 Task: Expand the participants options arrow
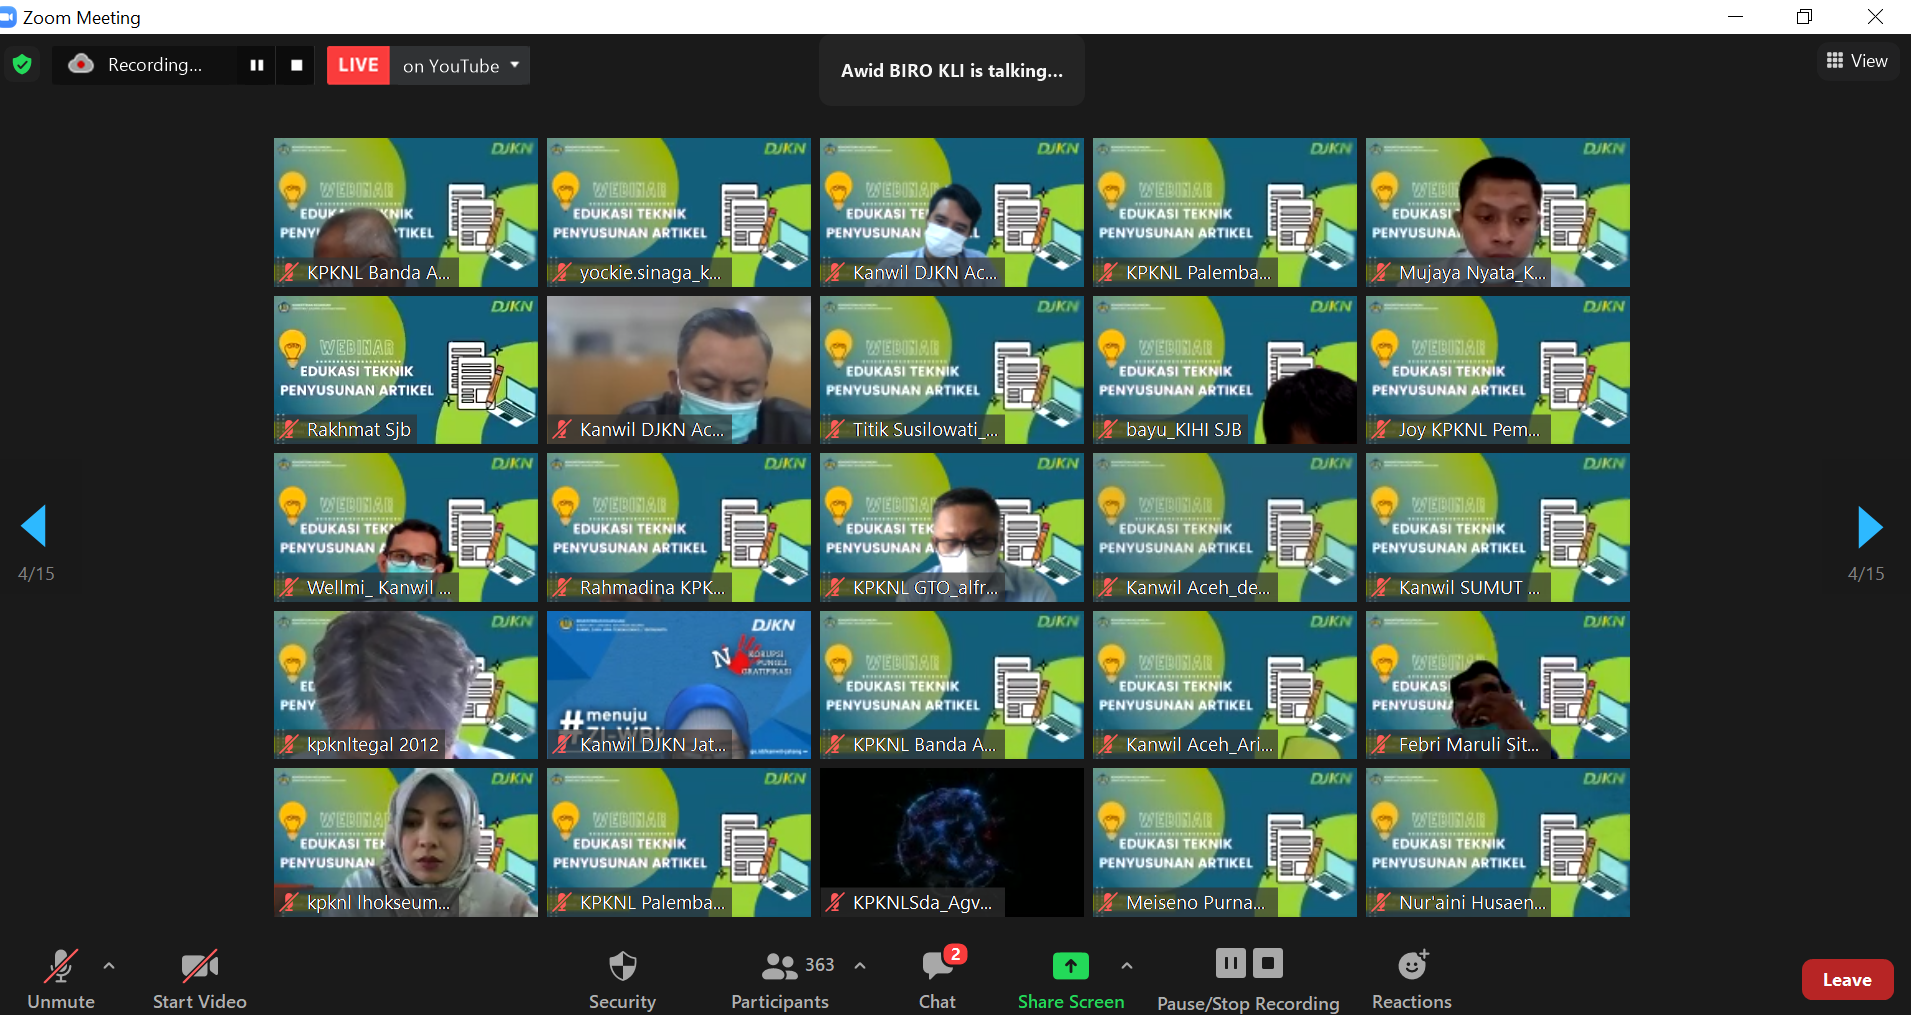pyautogui.click(x=860, y=966)
